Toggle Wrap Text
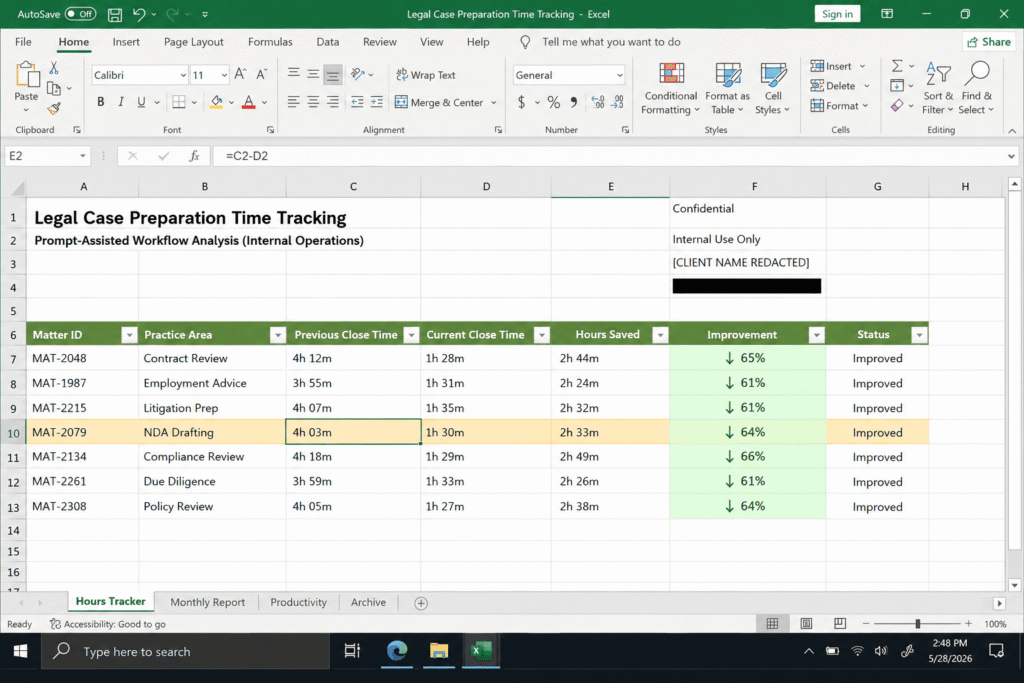 click(426, 75)
